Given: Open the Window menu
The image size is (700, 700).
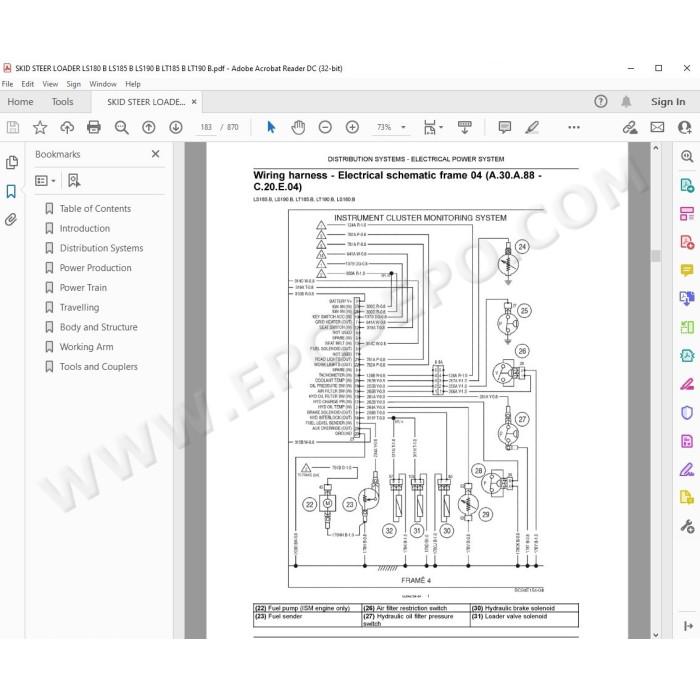Looking at the screenshot, I should [103, 84].
